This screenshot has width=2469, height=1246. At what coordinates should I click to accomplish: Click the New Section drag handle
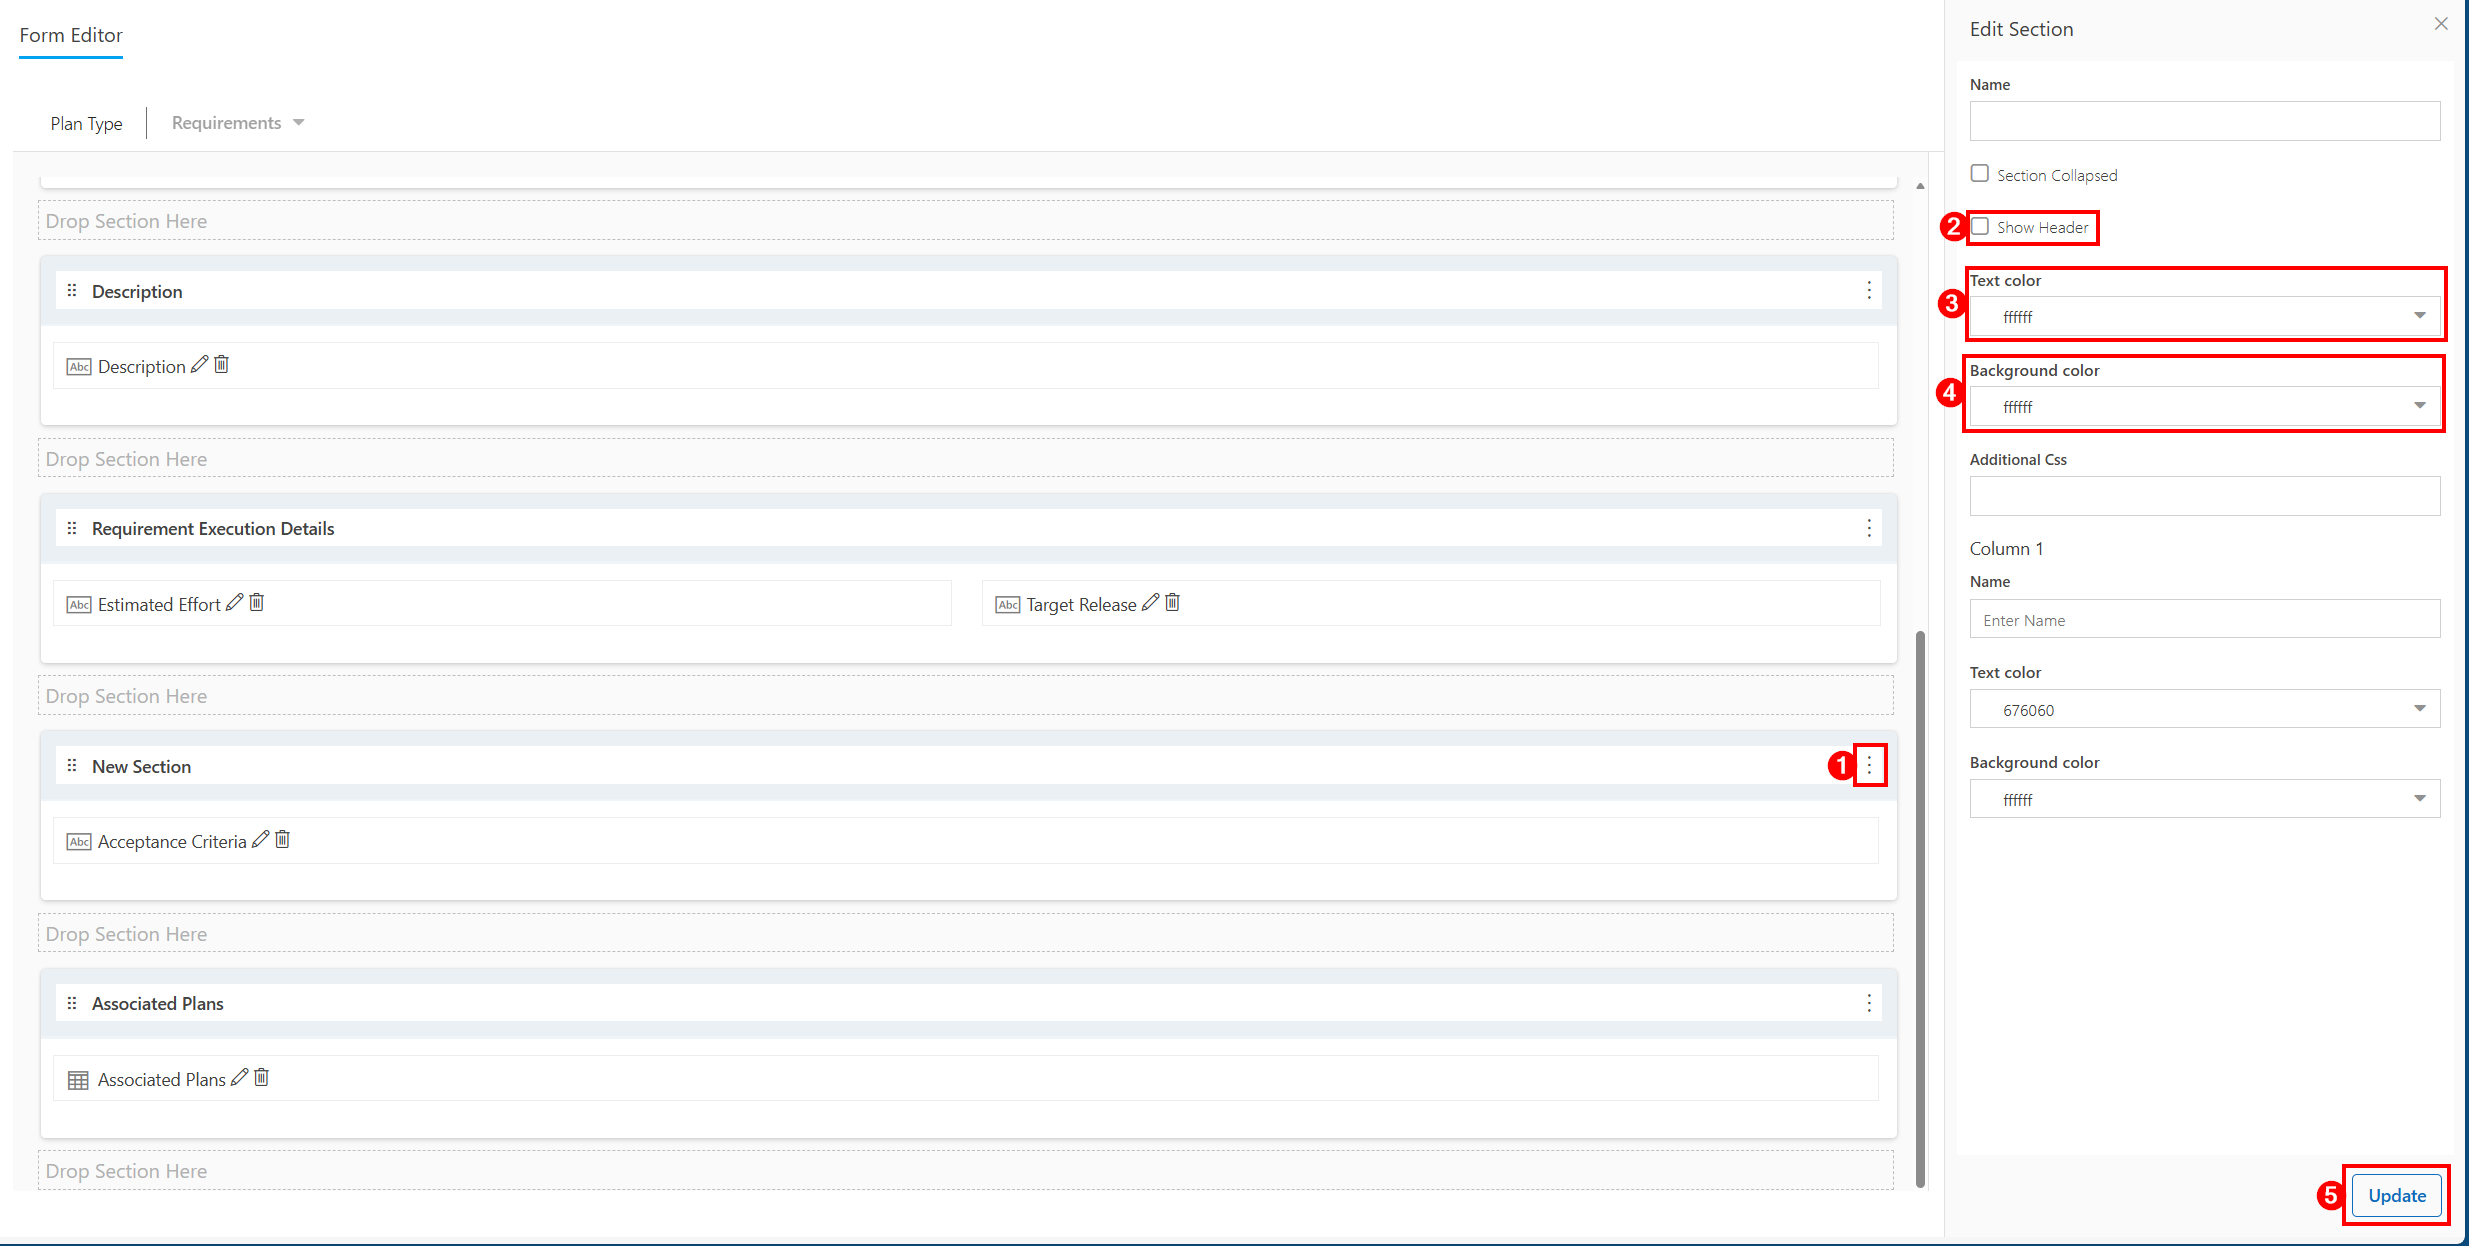tap(72, 766)
